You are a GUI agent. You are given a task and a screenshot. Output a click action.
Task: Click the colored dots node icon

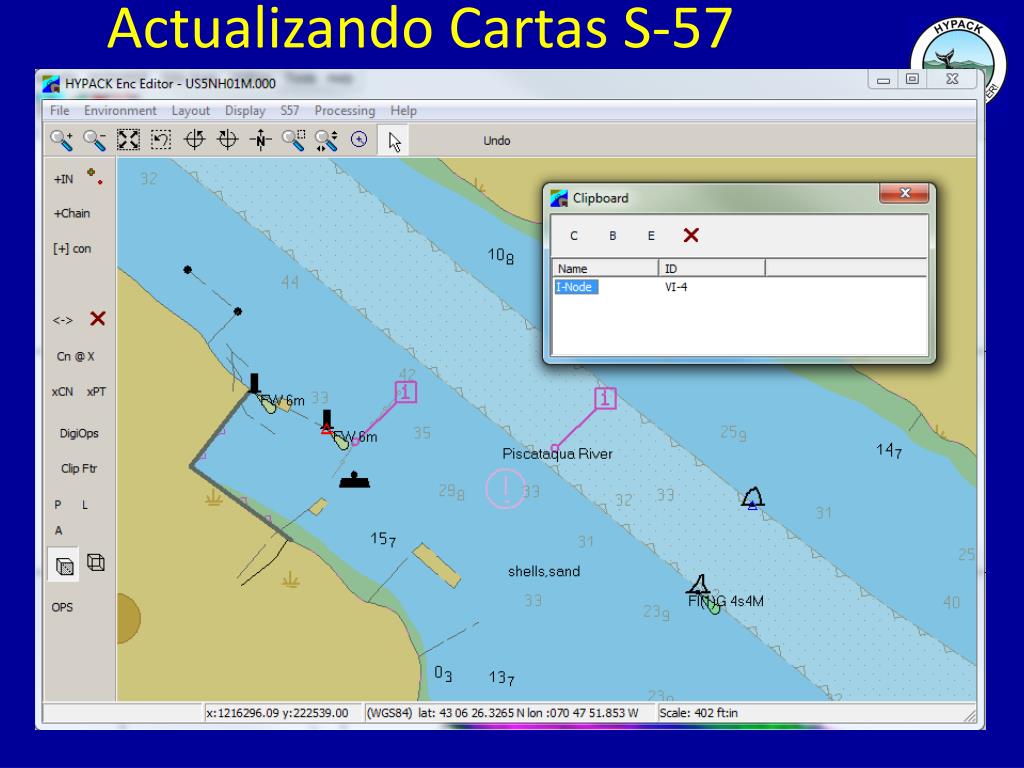click(x=95, y=176)
